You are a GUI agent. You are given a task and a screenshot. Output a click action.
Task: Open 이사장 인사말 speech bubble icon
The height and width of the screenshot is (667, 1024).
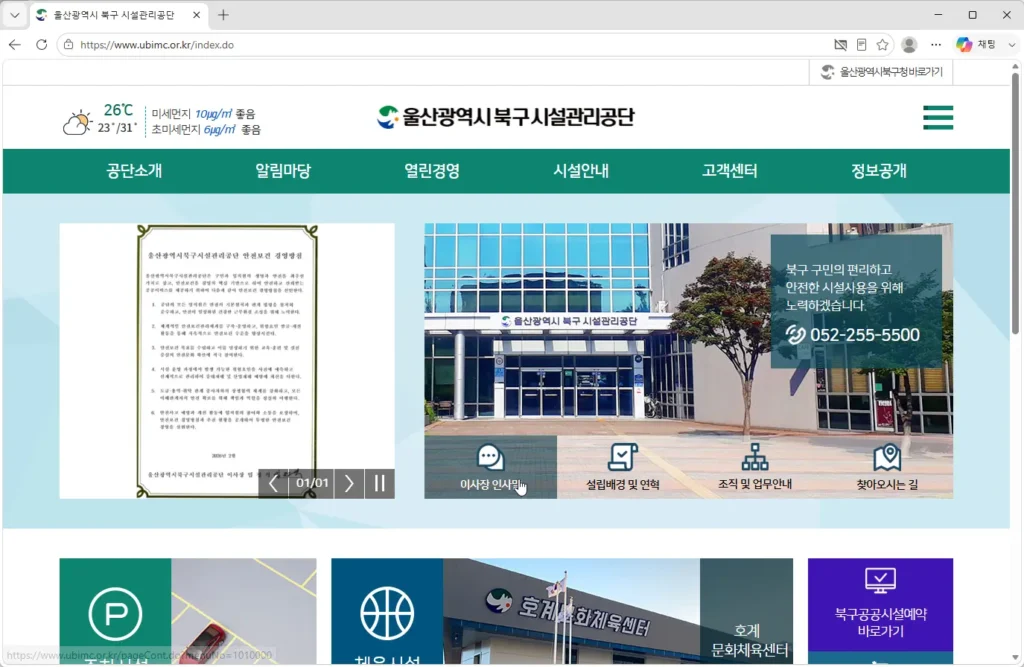coord(490,457)
